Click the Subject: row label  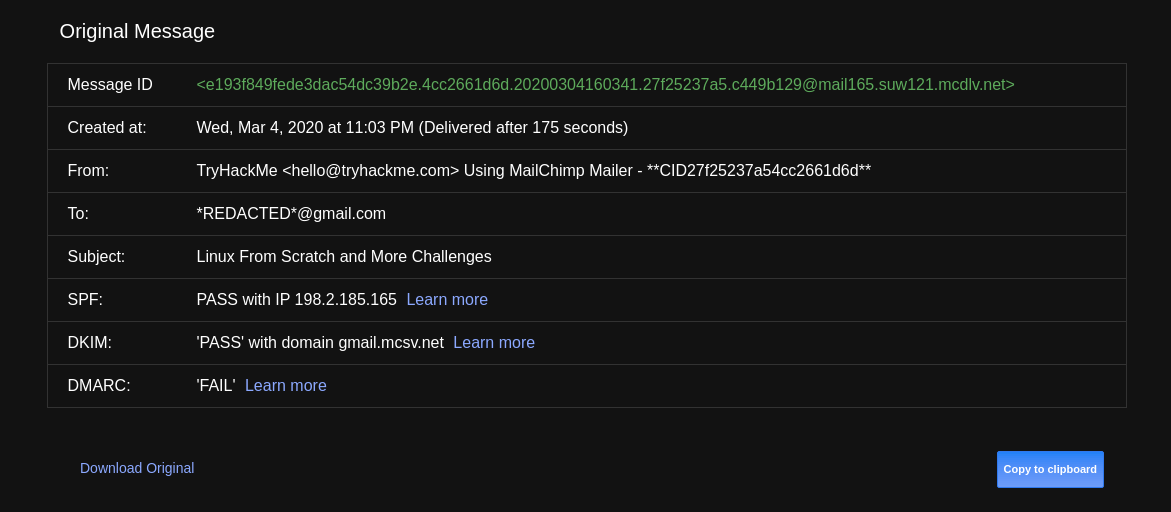click(x=96, y=257)
